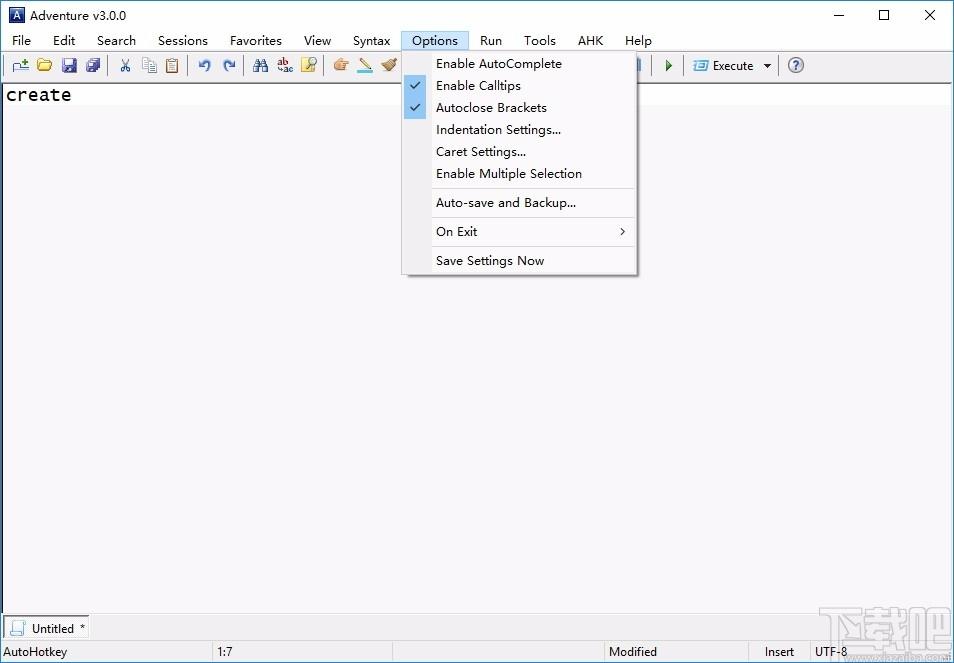Open Find with the binoculars icon
This screenshot has width=954, height=663.
tap(260, 65)
